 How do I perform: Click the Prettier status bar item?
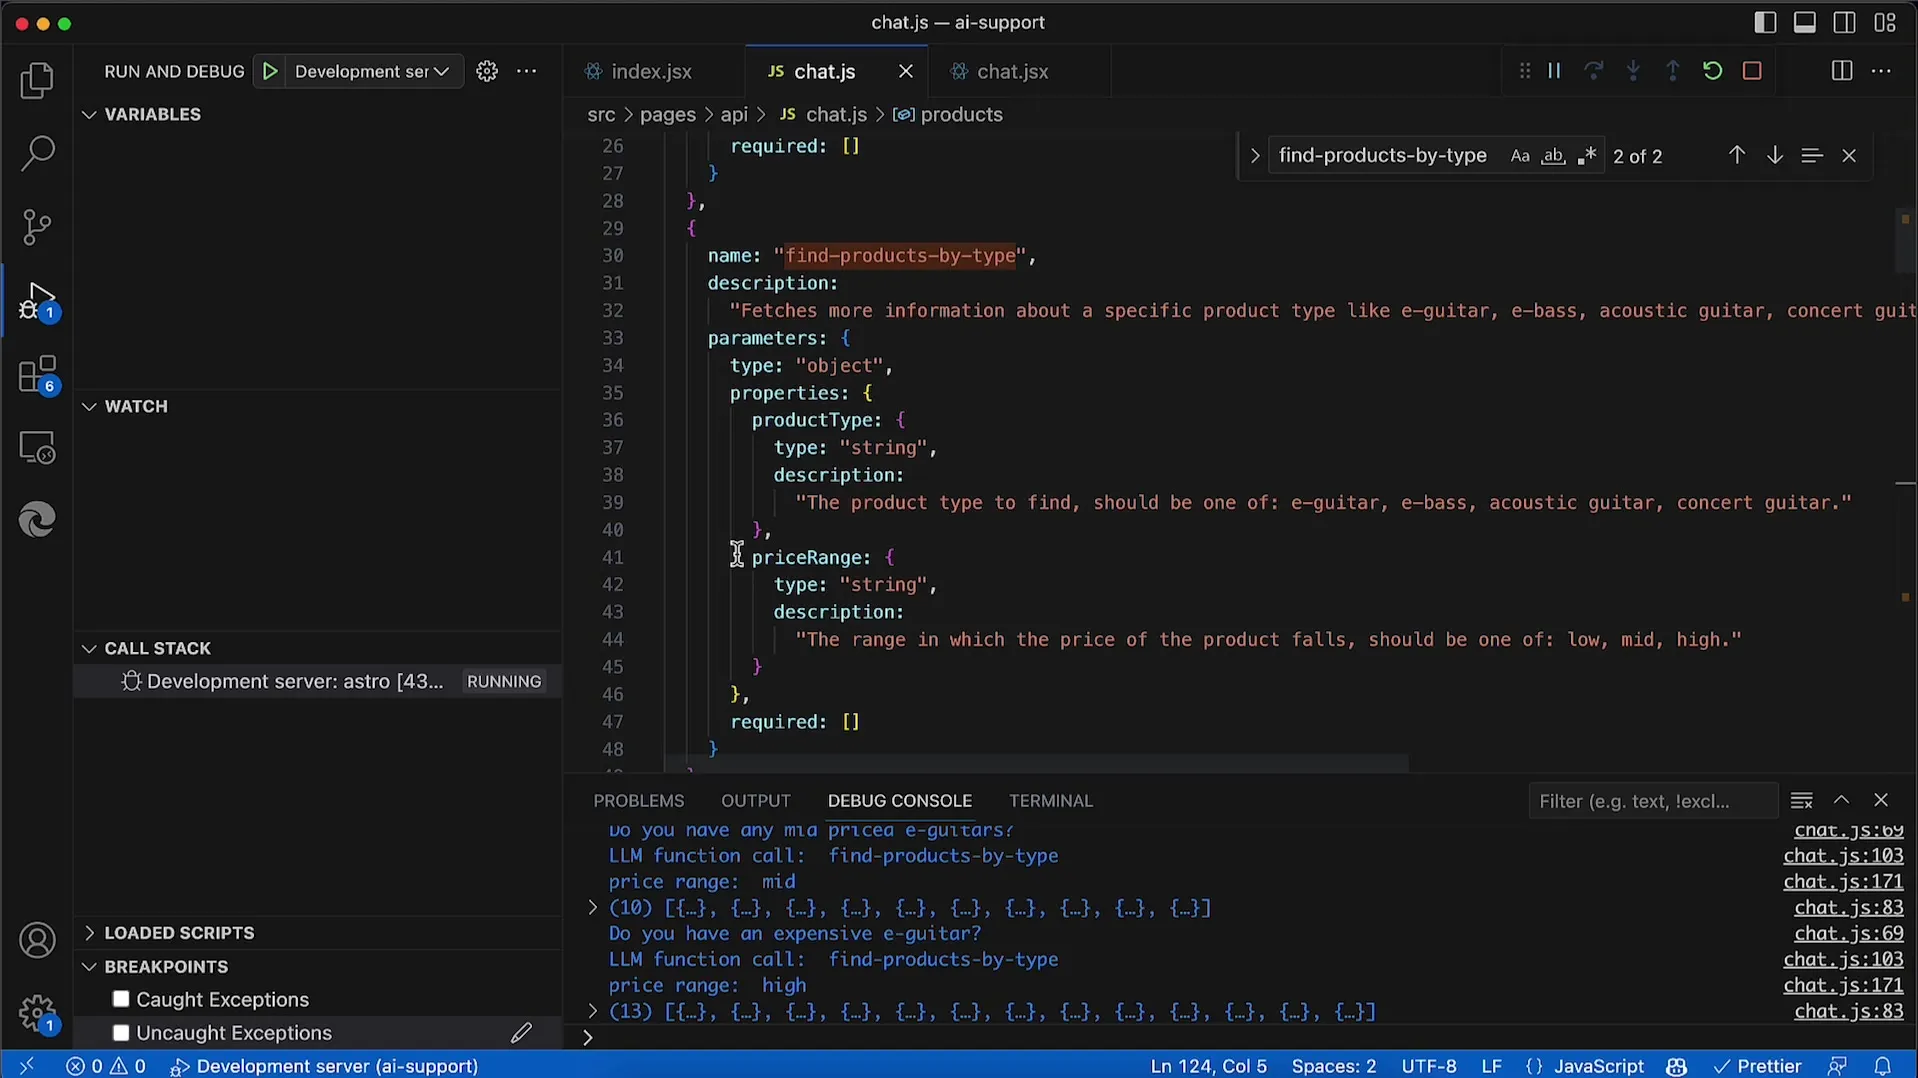pos(1757,1066)
